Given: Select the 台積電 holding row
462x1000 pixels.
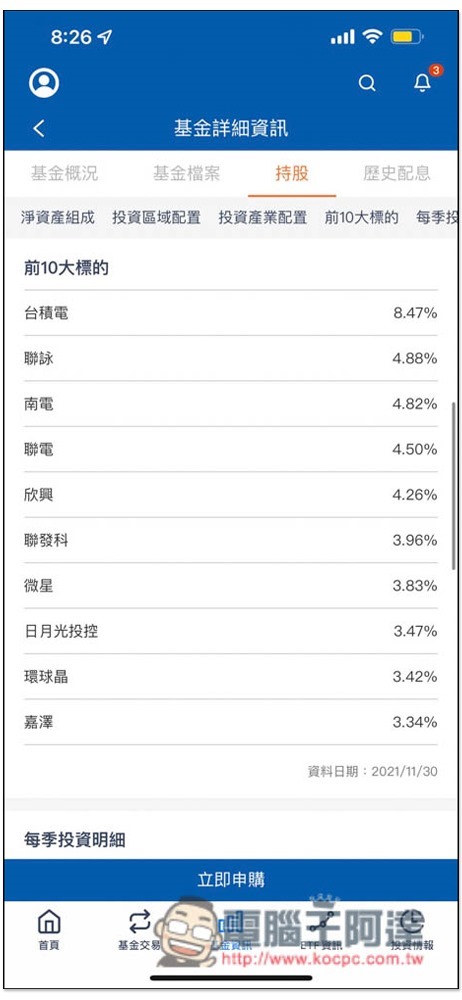Looking at the screenshot, I should [231, 313].
